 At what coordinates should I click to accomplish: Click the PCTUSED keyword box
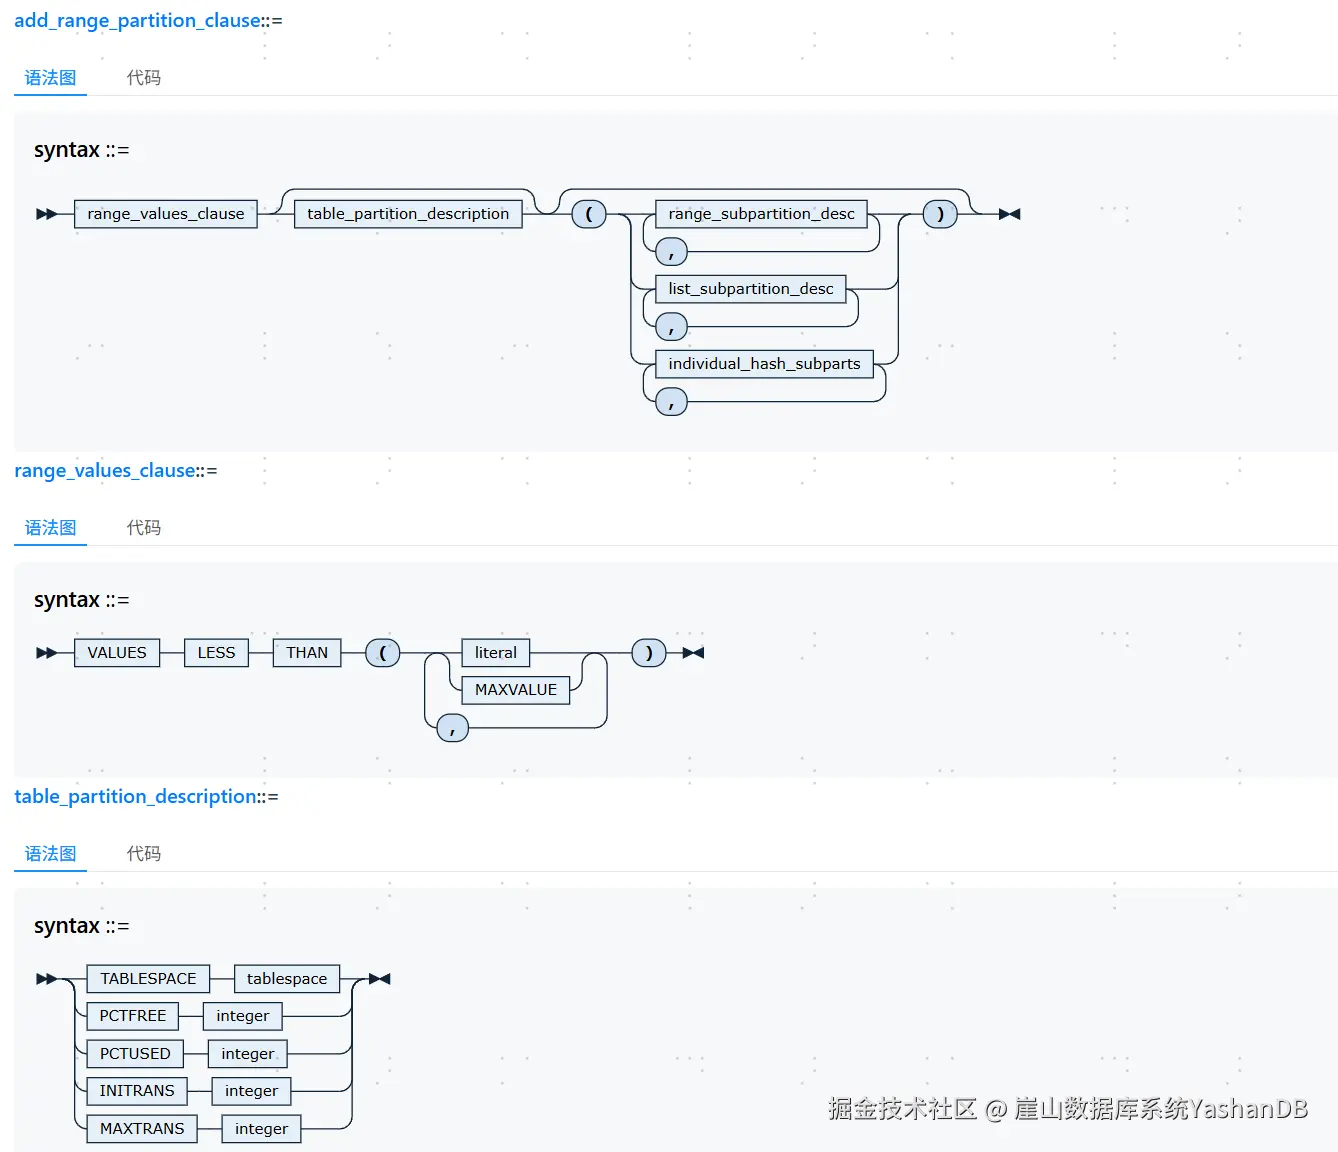coord(135,1054)
